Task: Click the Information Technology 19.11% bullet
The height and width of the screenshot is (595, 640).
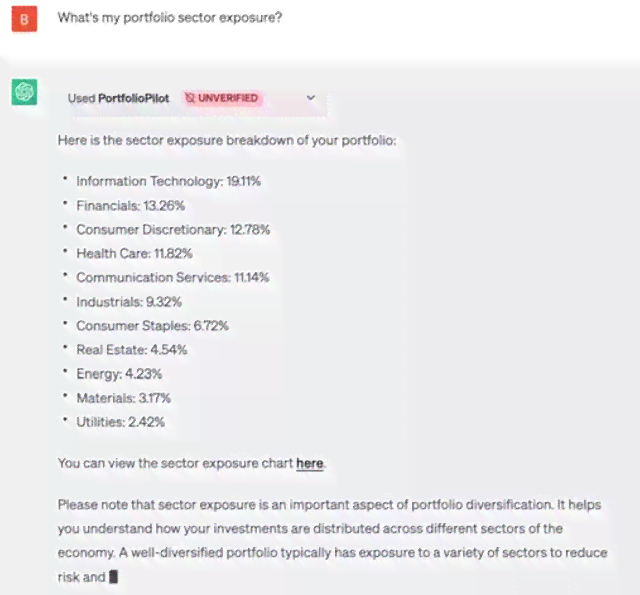Action: coord(169,181)
